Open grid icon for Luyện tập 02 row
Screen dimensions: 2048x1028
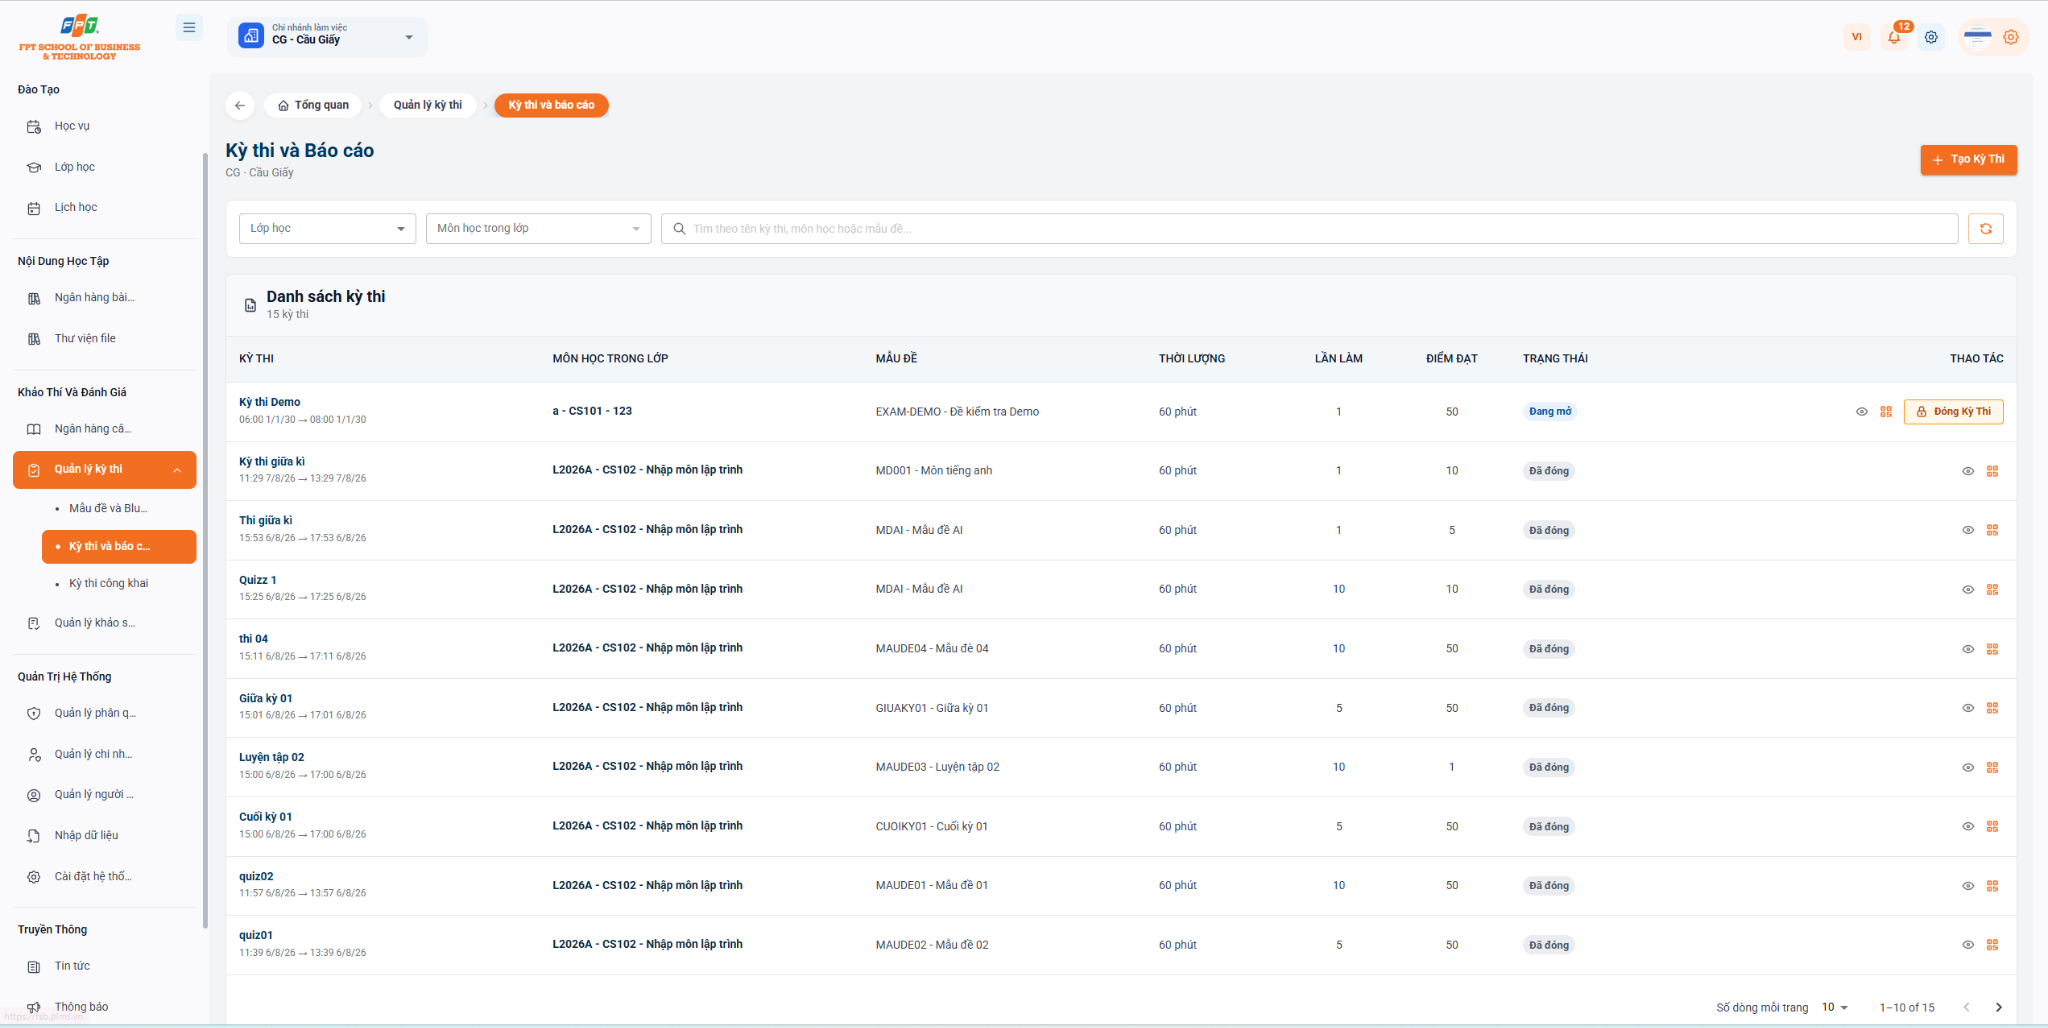pyautogui.click(x=1992, y=767)
